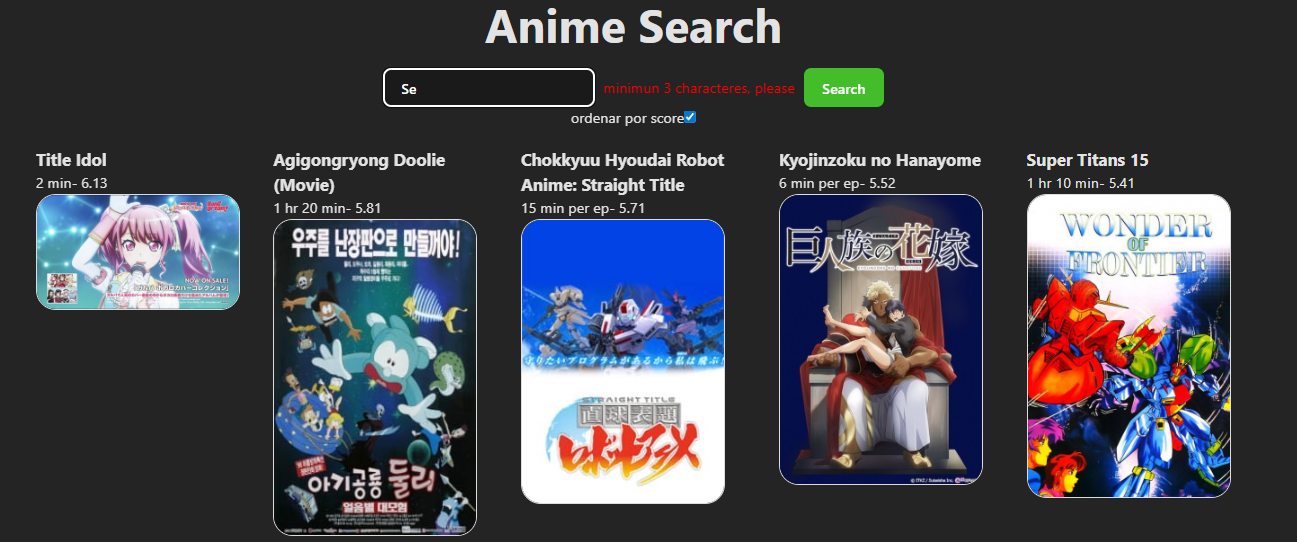Select the Chokkyuu Hyoudai Robot Anime poster
Image resolution: width=1297 pixels, height=542 pixels.
click(x=623, y=361)
